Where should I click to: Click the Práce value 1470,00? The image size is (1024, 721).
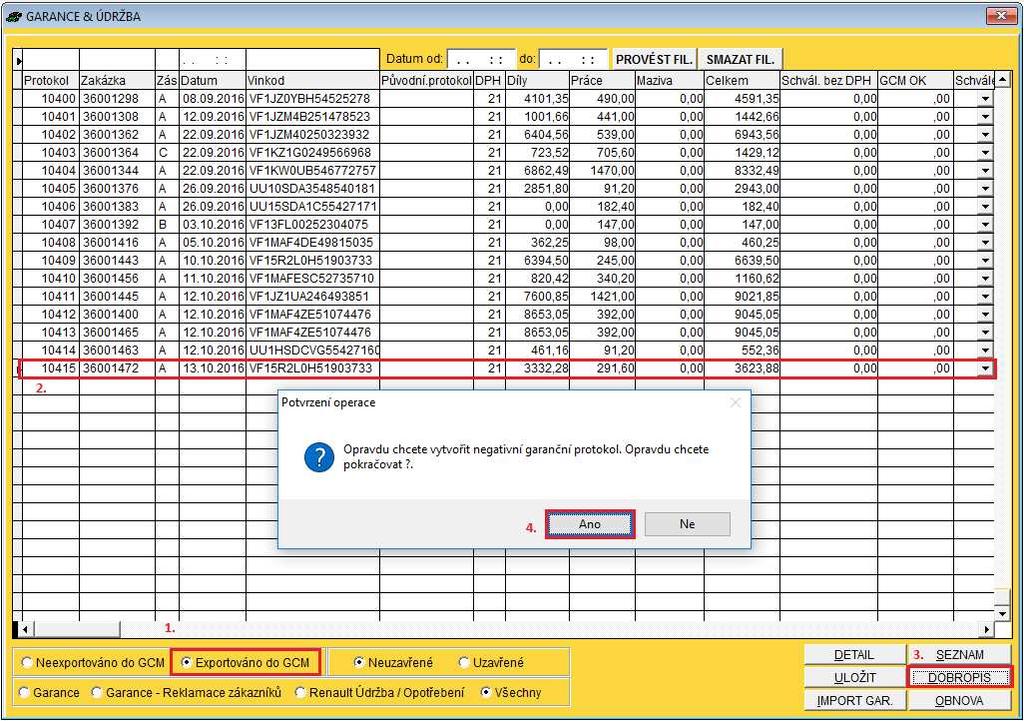pos(602,170)
